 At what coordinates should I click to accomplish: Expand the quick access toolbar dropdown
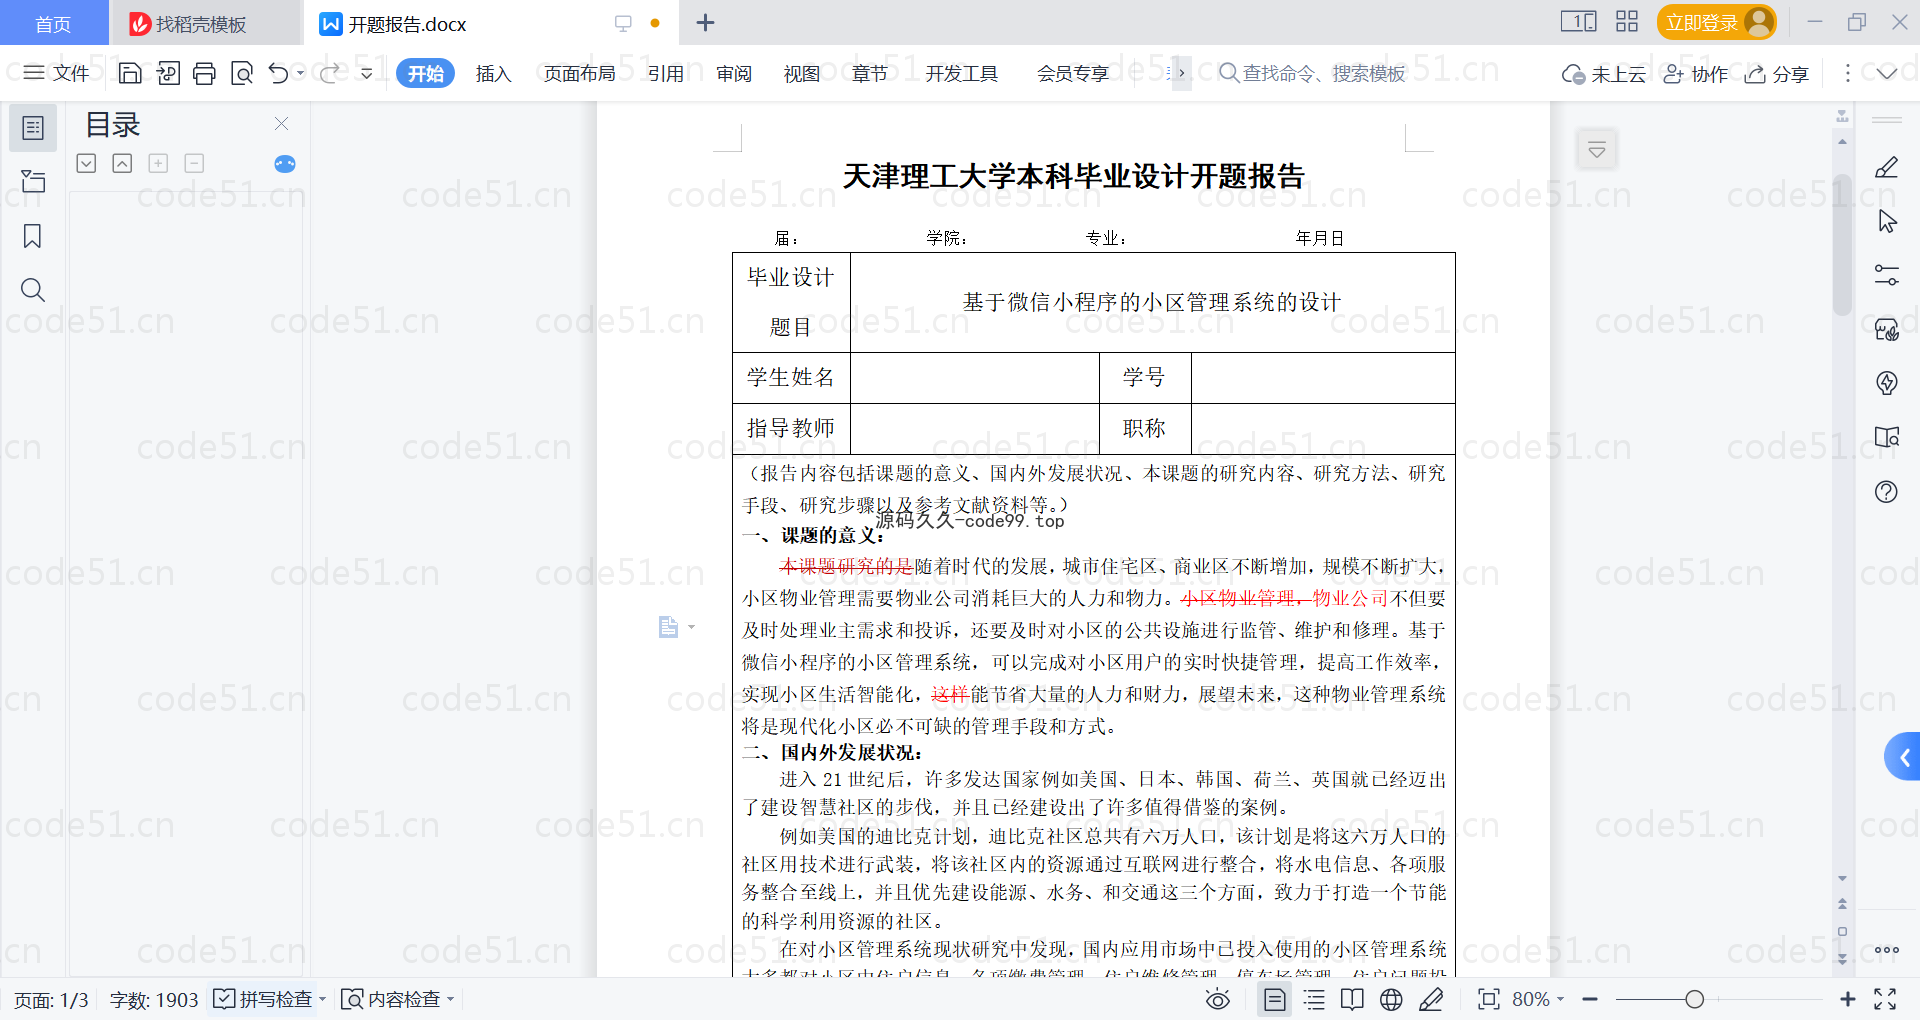click(x=367, y=73)
